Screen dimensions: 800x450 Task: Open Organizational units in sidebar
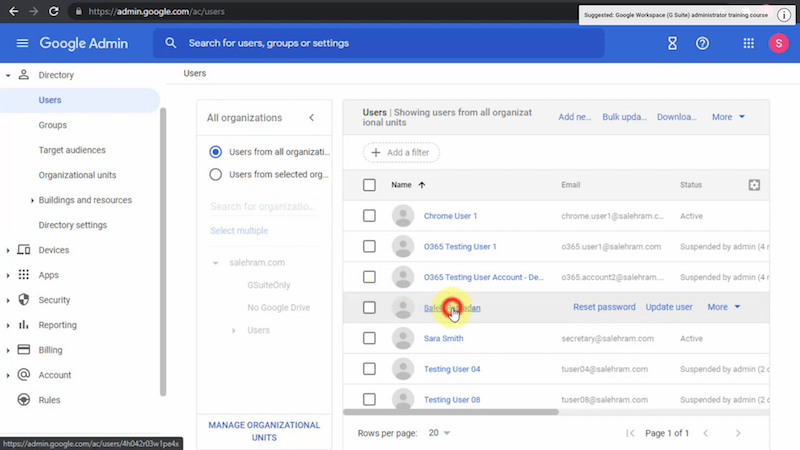[78, 175]
